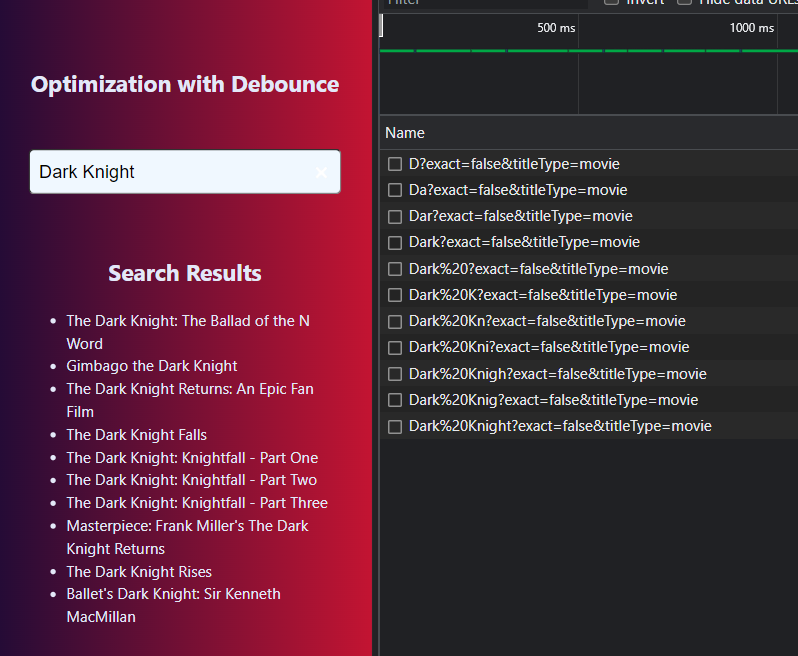The width and height of the screenshot is (798, 656).
Task: Click result Masterpiece: Frank Miller's The Dark
Action: click(x=187, y=537)
